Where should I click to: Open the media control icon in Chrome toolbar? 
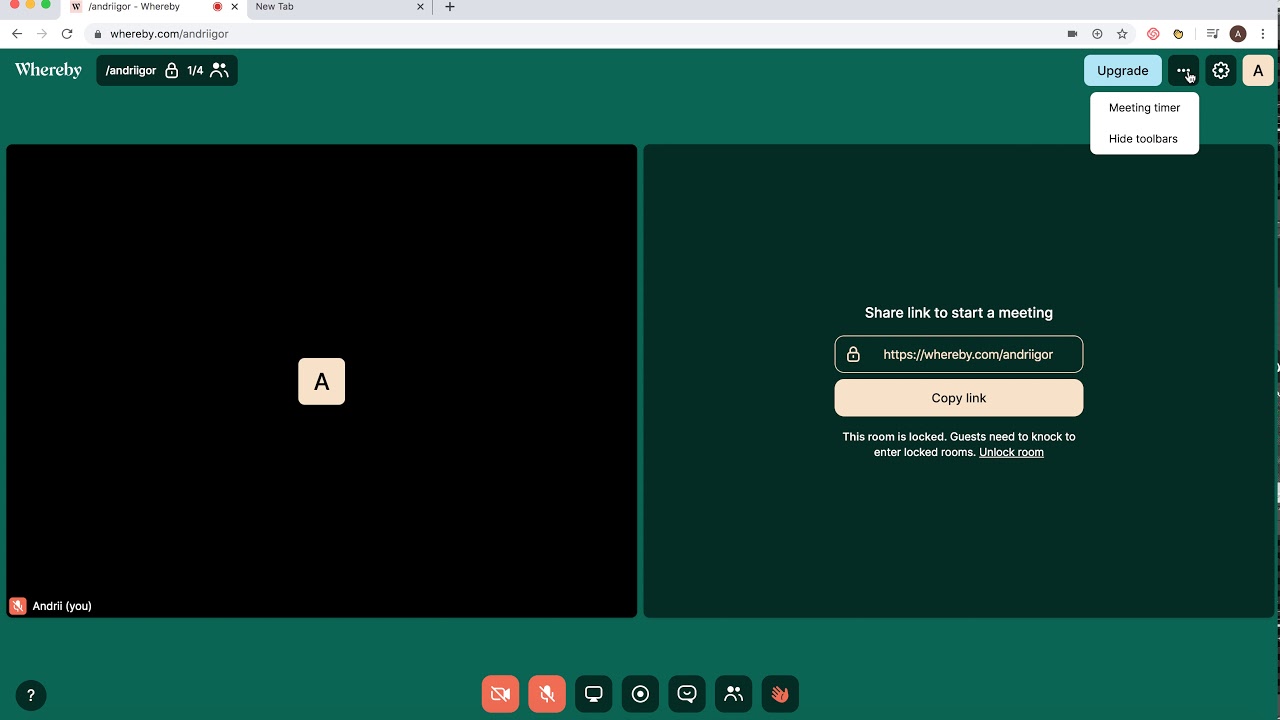(x=1213, y=34)
